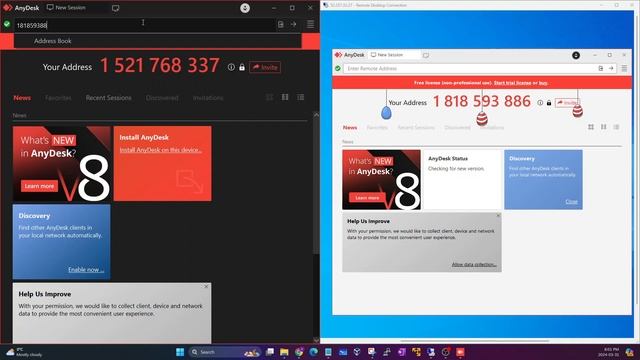Open Microsoft Edge from taskbar
The height and width of the screenshot is (360, 640).
(313, 352)
